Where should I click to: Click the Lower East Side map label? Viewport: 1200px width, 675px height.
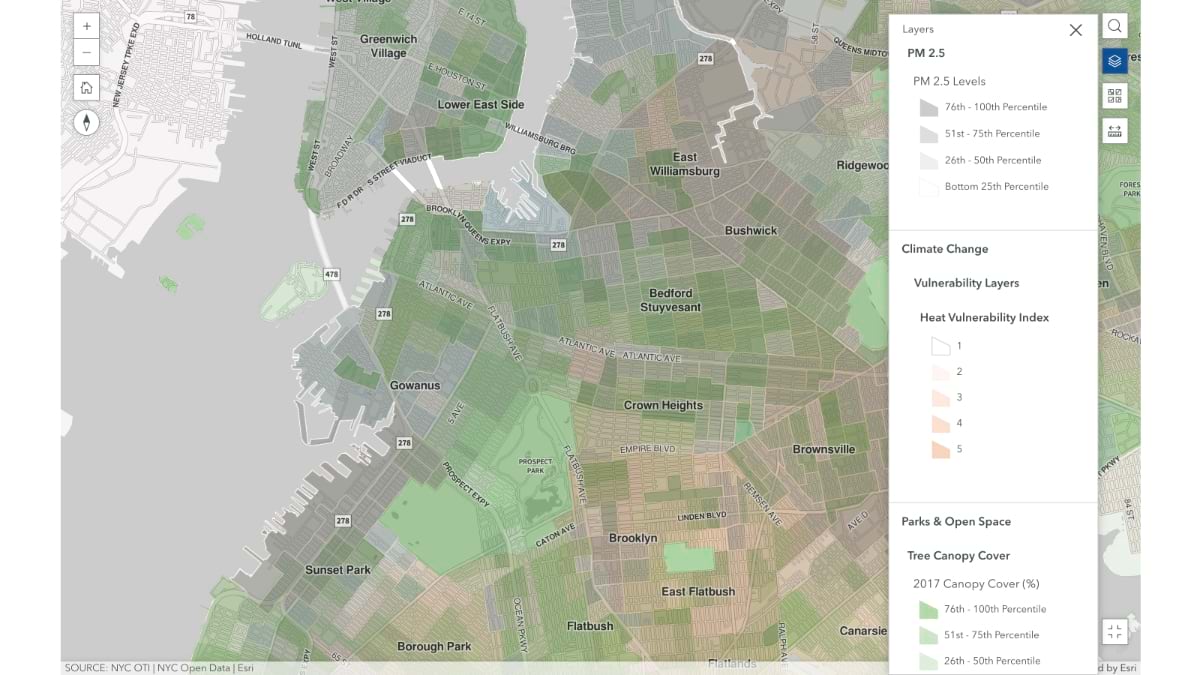pos(481,104)
